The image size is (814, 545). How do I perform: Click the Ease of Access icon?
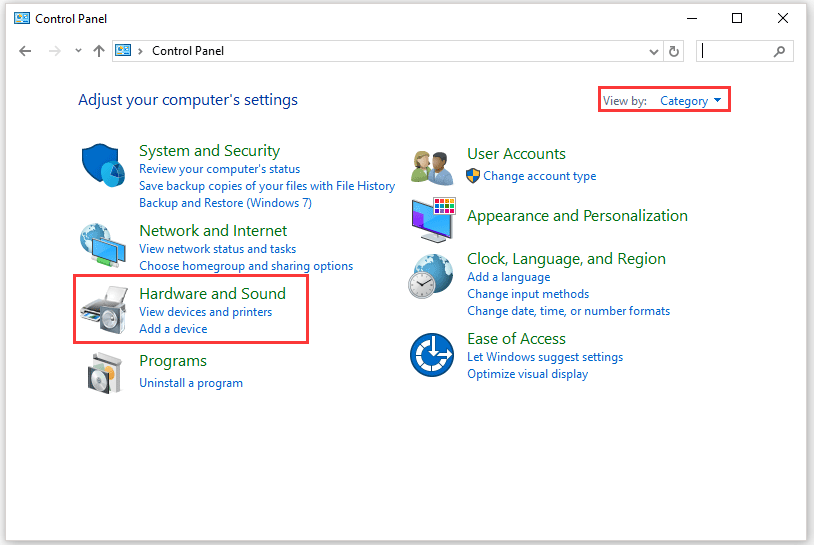point(432,354)
